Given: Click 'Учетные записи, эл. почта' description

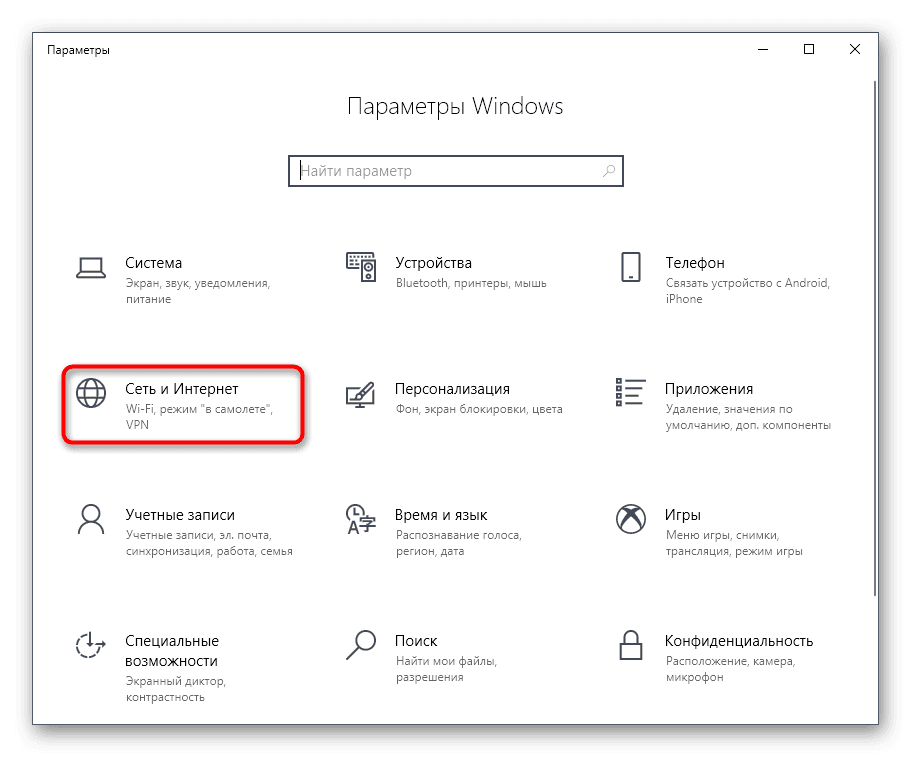Looking at the screenshot, I should click(209, 543).
